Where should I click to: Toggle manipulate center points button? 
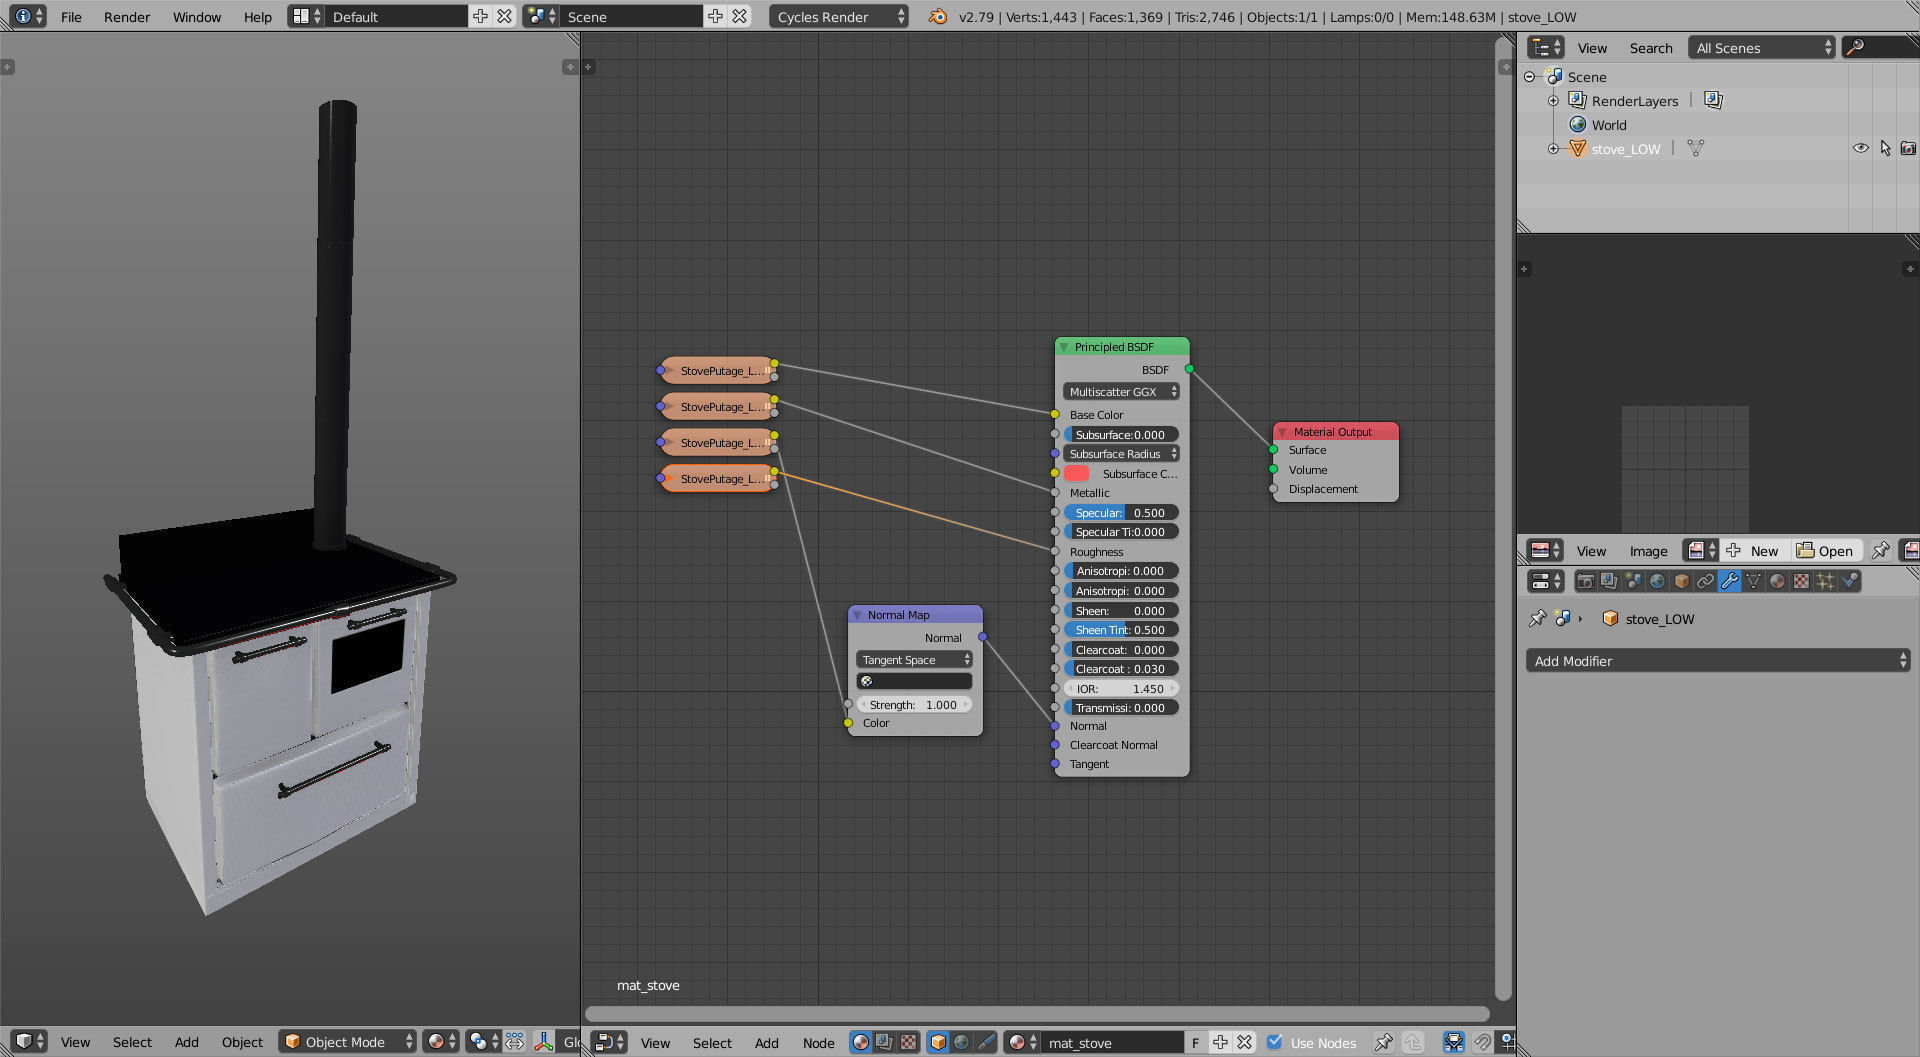(514, 1042)
